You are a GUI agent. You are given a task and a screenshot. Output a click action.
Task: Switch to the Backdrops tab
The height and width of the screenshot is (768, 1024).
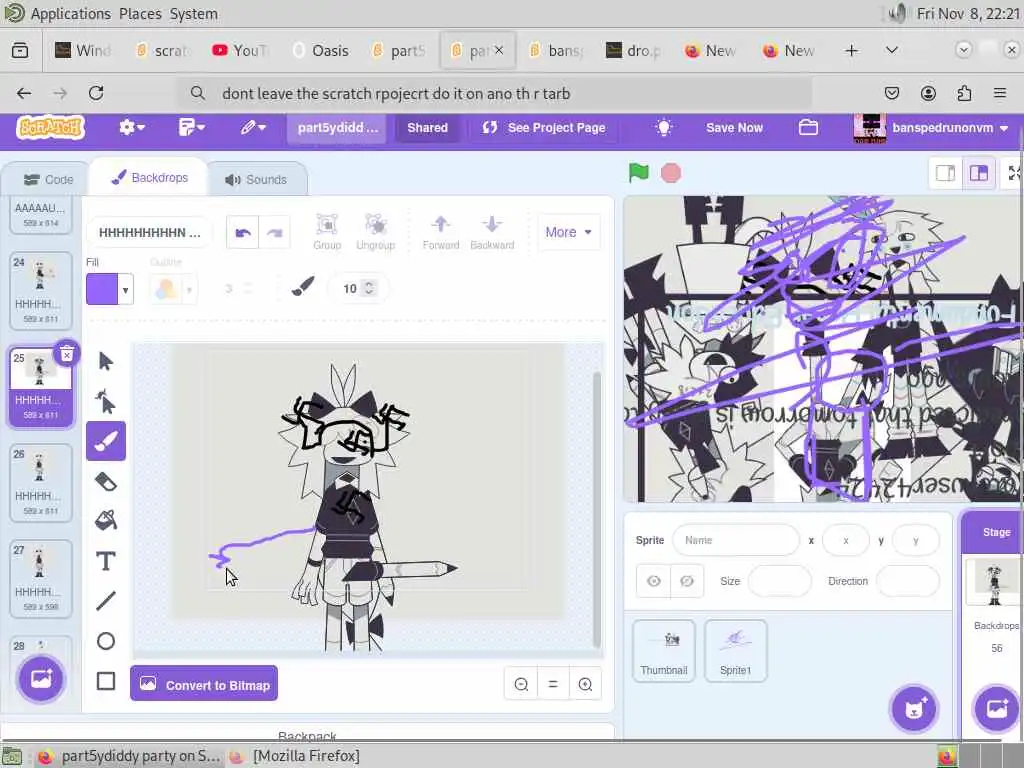tap(150, 178)
